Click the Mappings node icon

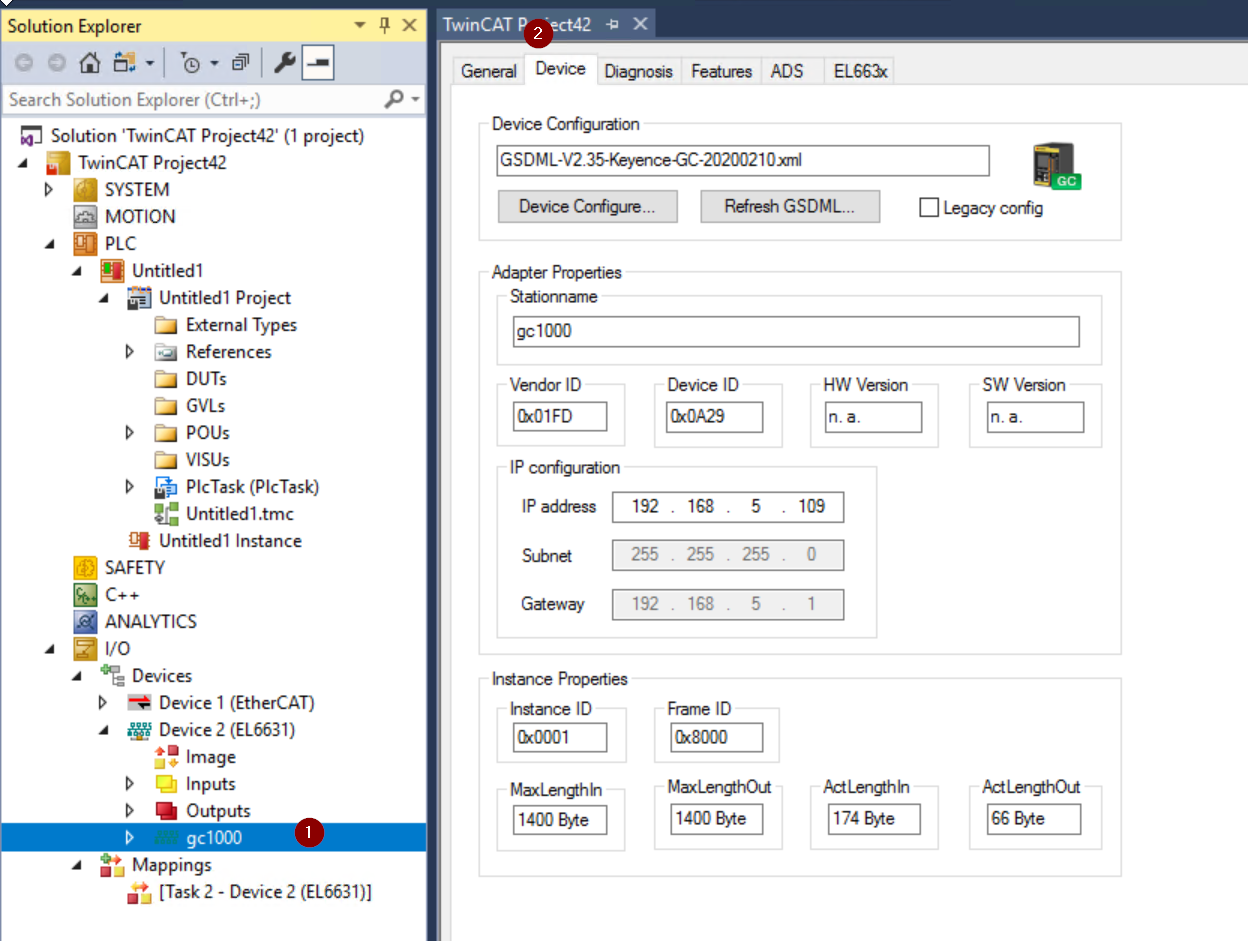pyautogui.click(x=112, y=865)
